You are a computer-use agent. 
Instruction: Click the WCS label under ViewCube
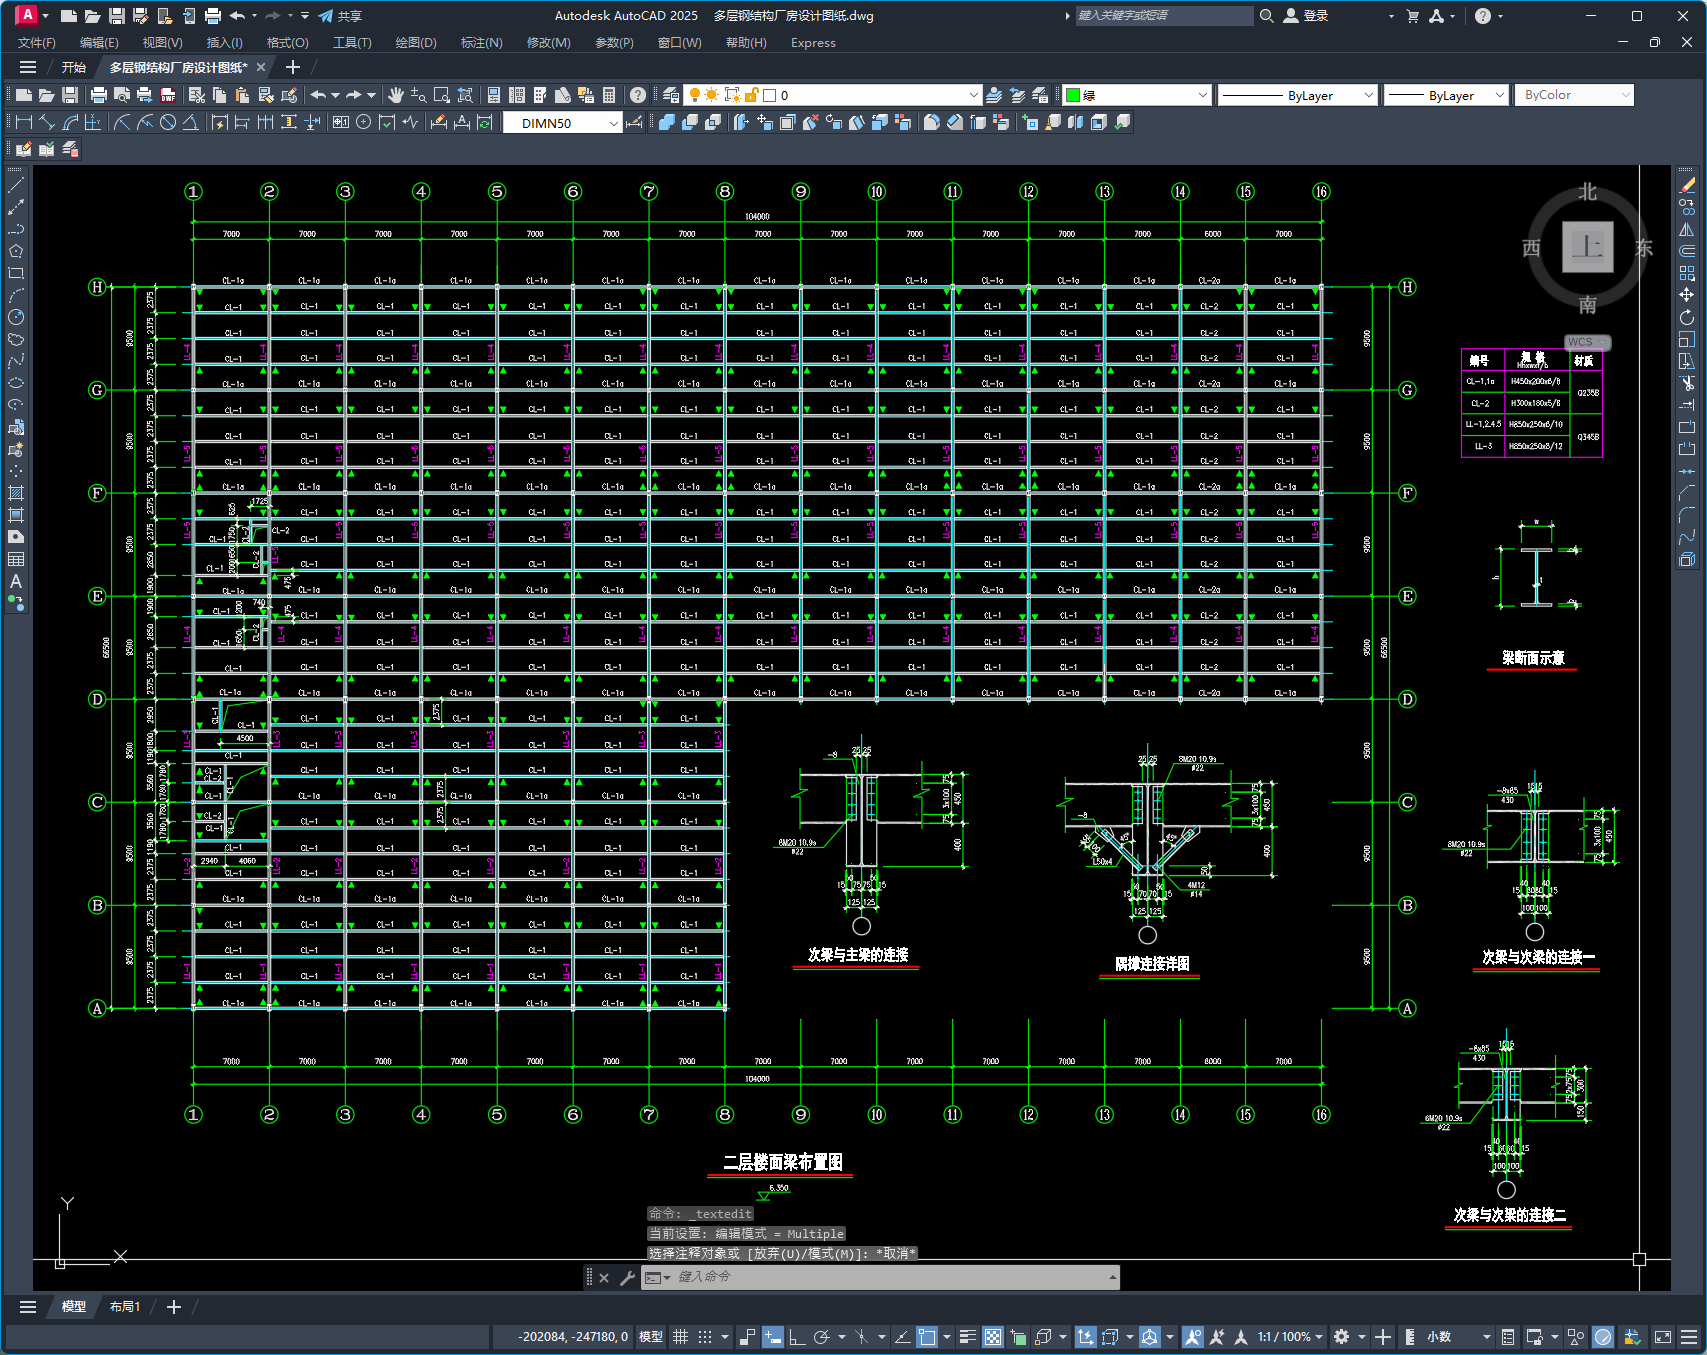click(x=1585, y=342)
